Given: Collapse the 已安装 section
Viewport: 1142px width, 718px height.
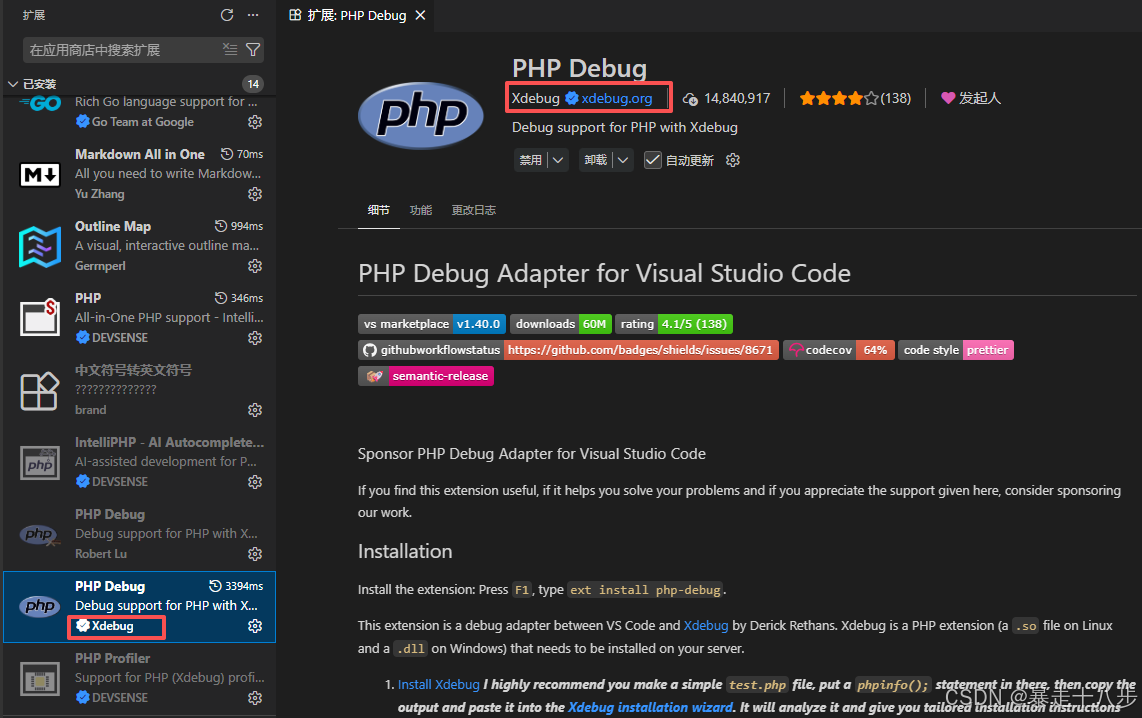Looking at the screenshot, I should [x=12, y=84].
